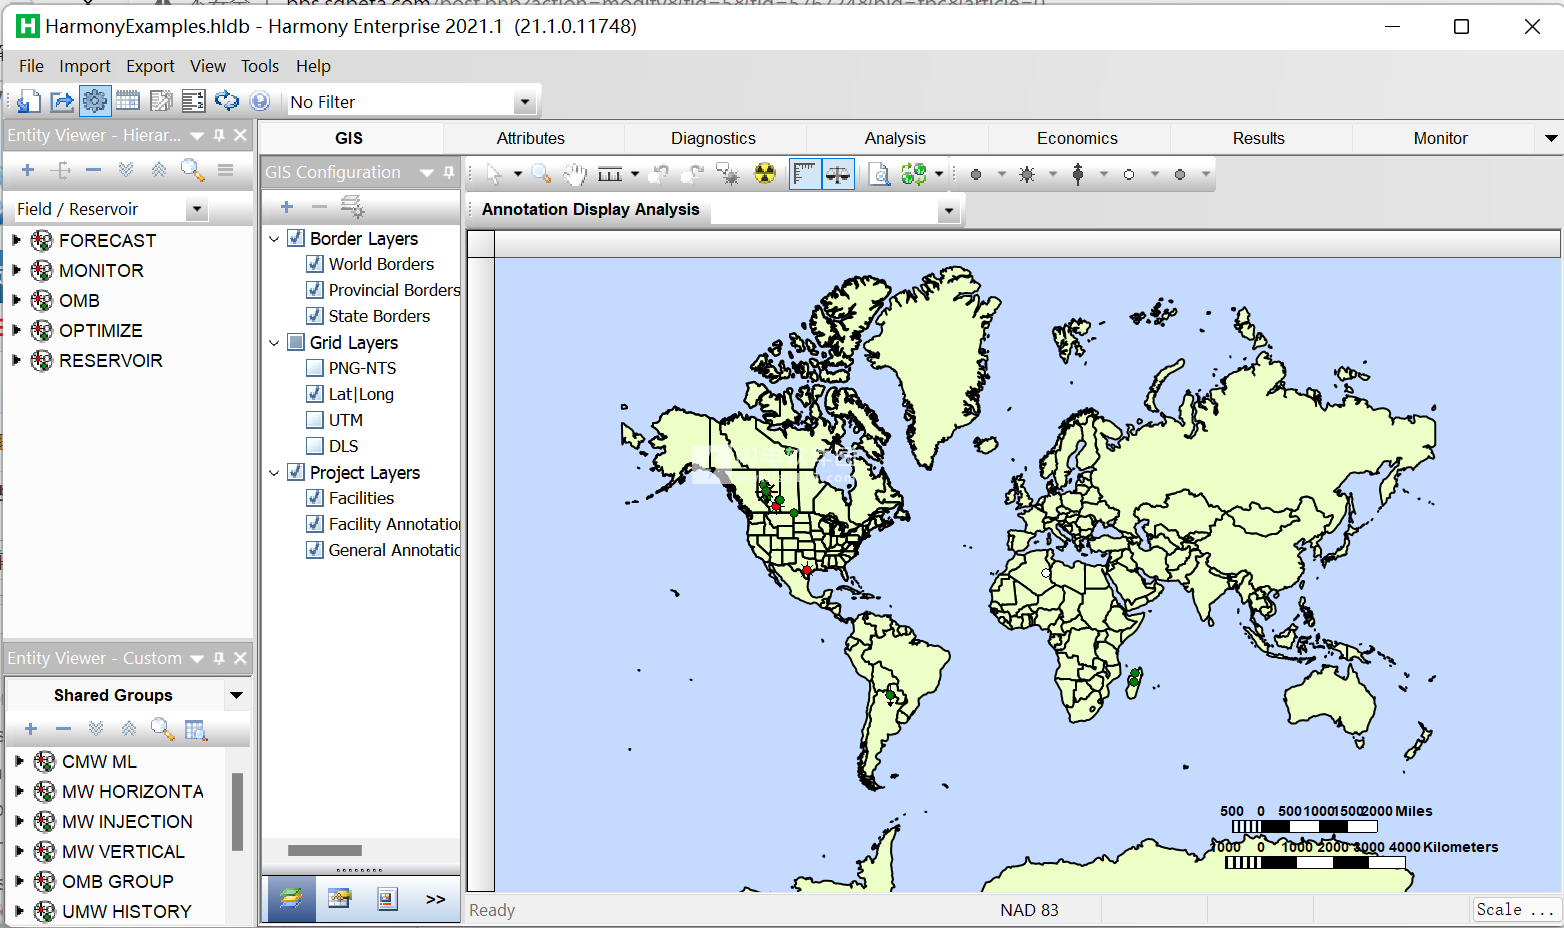Switch to the Economics tab
The image size is (1564, 928).
pos(1077,138)
